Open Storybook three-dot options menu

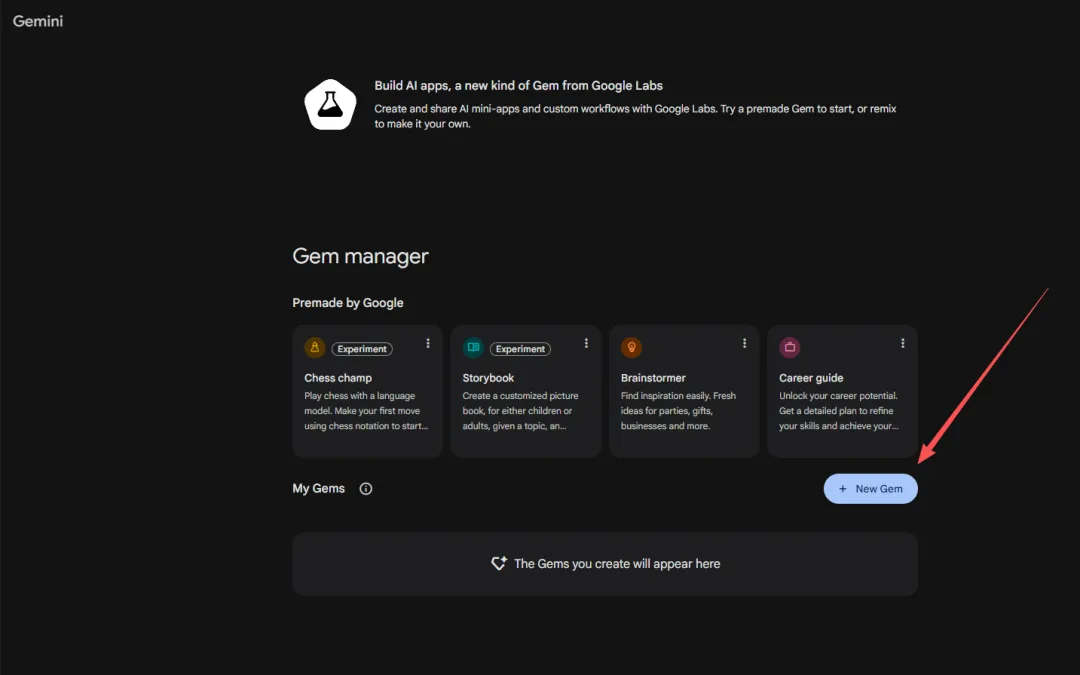586,343
